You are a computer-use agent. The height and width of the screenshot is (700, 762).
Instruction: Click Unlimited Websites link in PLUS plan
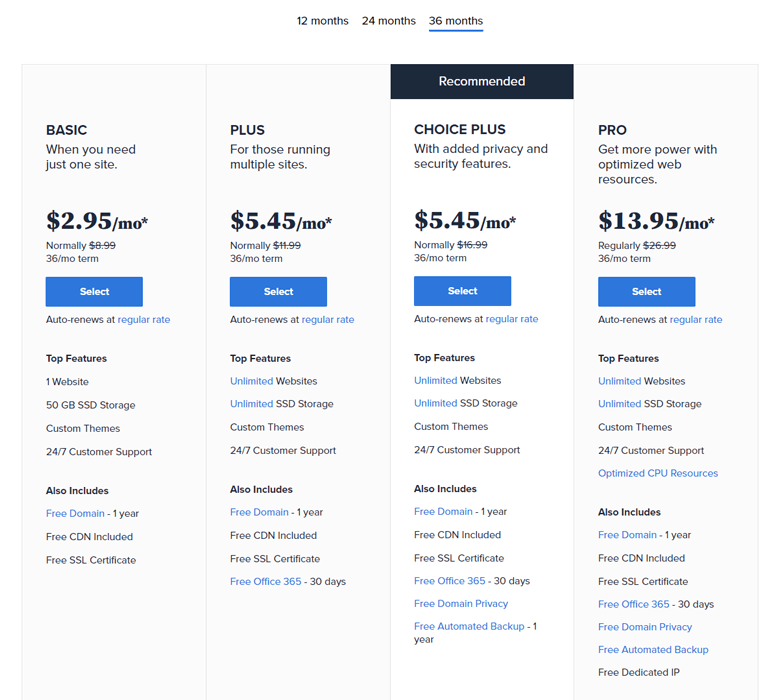tap(252, 381)
